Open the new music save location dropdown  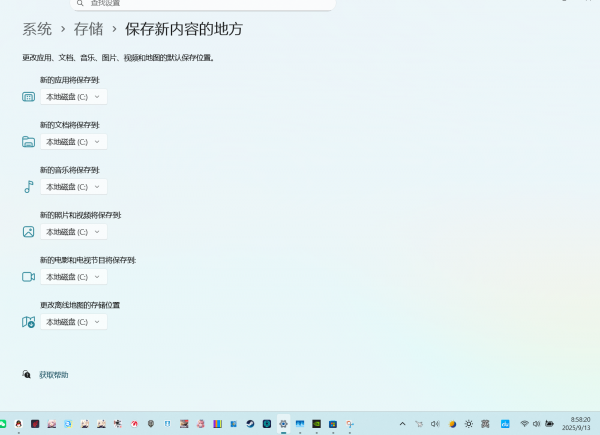[x=73, y=187]
